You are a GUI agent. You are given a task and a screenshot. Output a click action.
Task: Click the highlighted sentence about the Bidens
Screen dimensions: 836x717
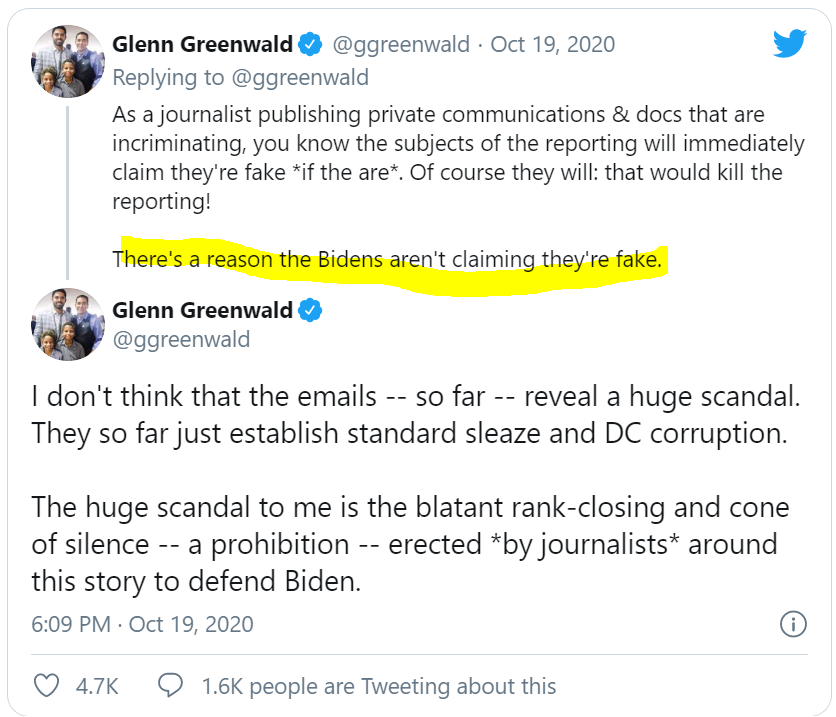tap(388, 260)
